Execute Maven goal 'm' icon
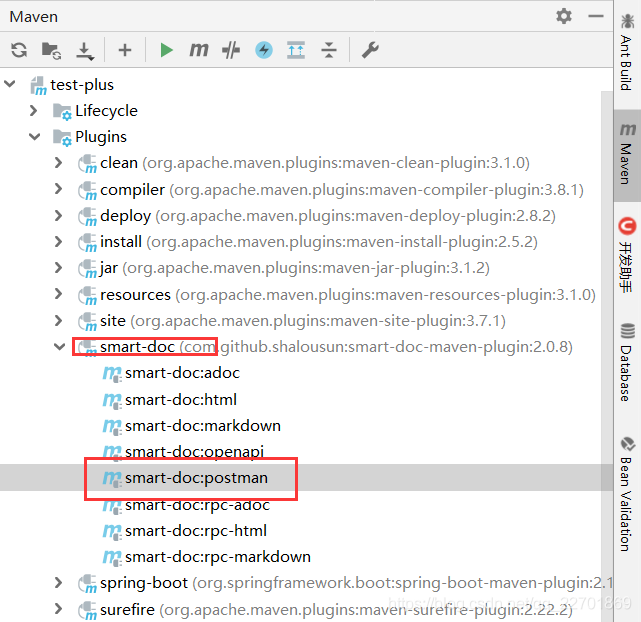The height and width of the screenshot is (622, 641). 199,50
